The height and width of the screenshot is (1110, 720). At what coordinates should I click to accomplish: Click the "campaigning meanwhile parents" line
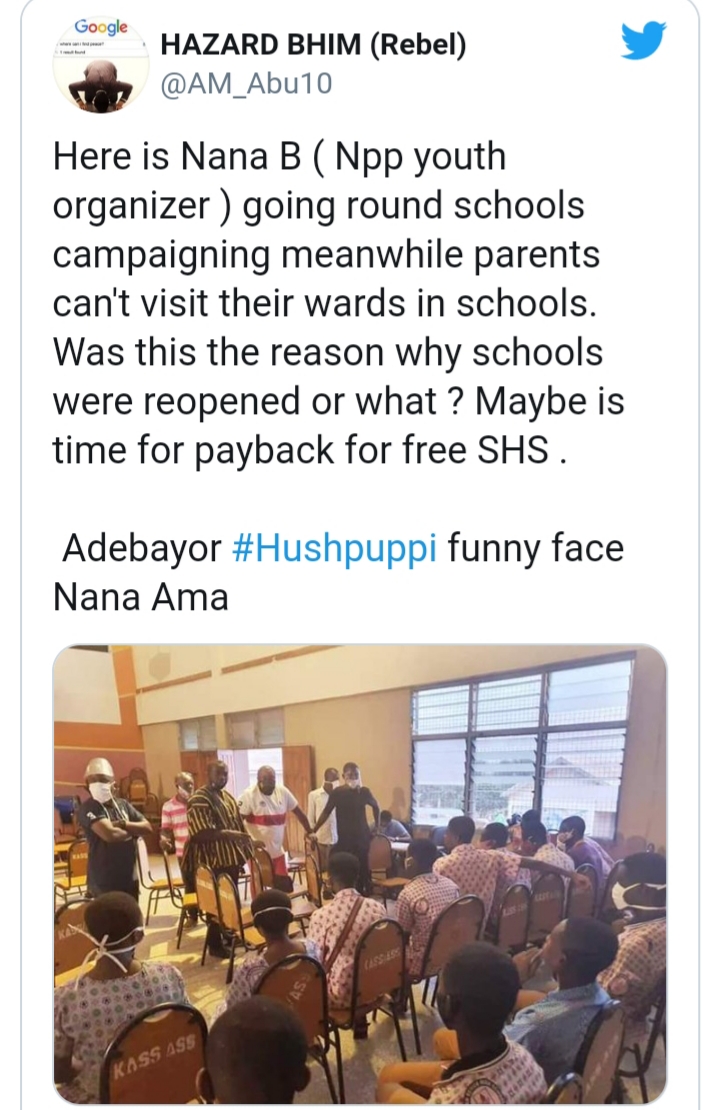[326, 255]
